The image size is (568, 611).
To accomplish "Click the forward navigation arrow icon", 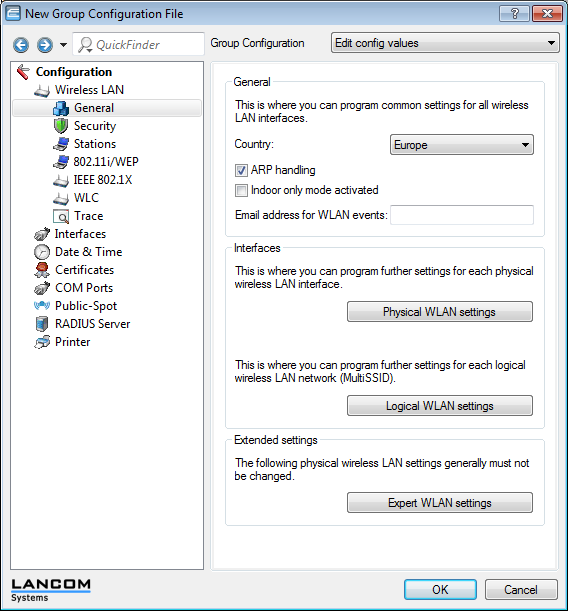I will pos(45,45).
